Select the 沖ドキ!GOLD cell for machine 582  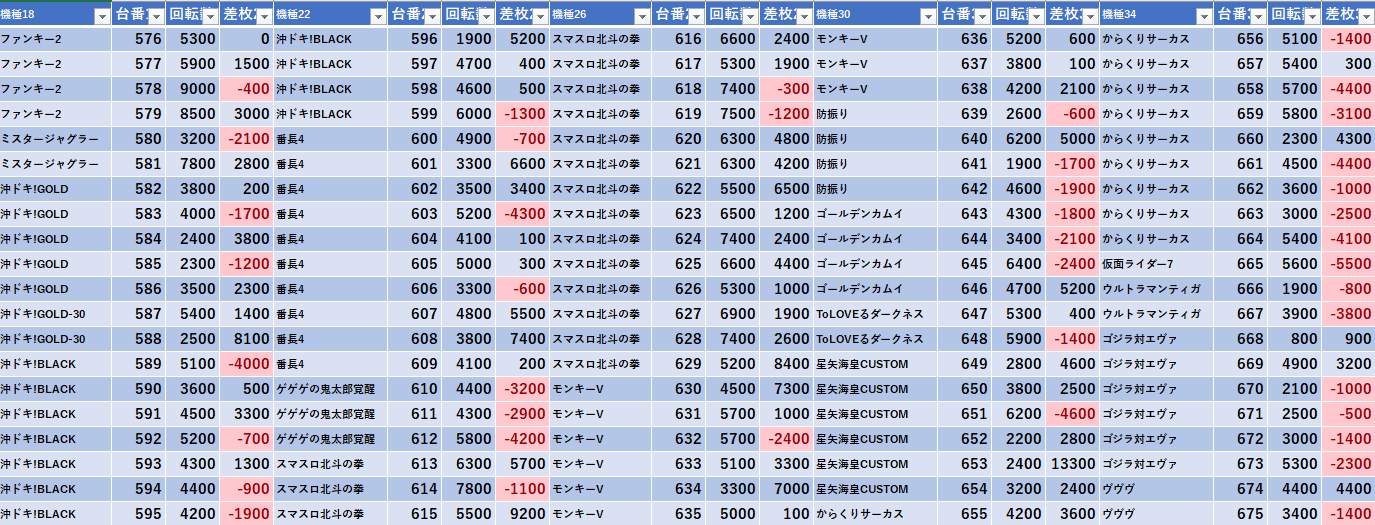pyautogui.click(x=56, y=189)
